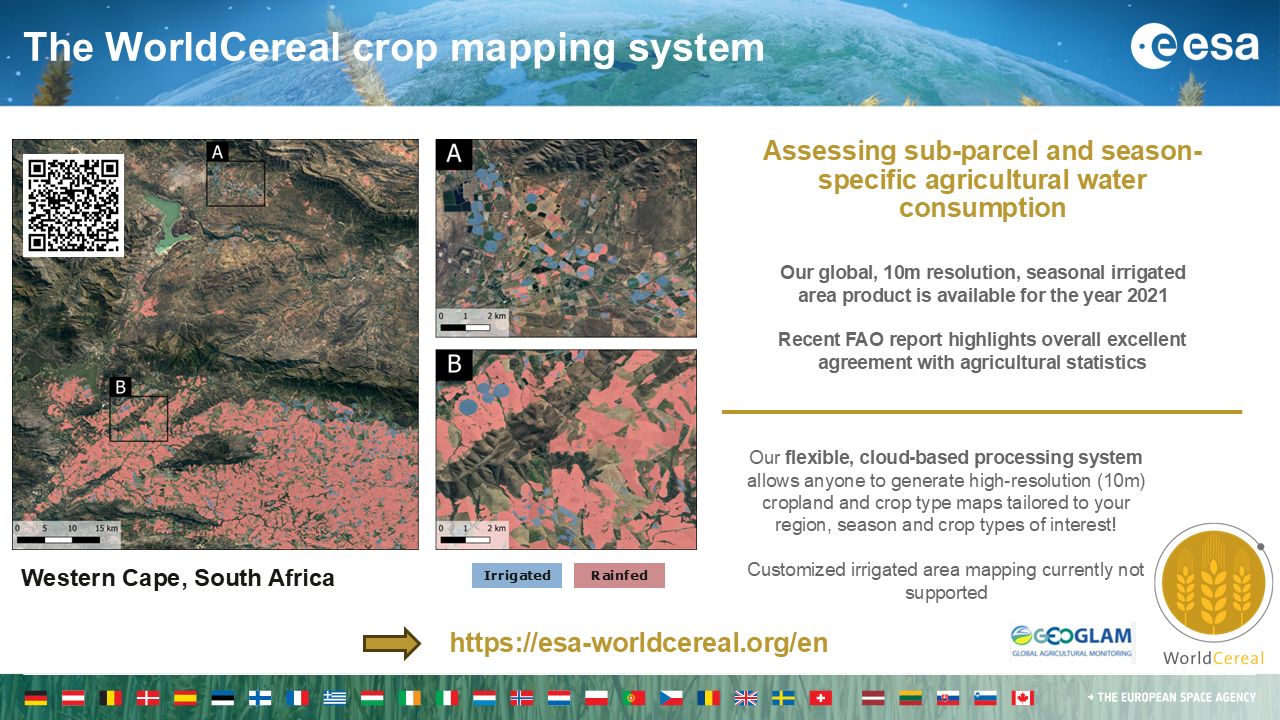
Task: Click the GEOGLAM logo
Action: 1072,642
